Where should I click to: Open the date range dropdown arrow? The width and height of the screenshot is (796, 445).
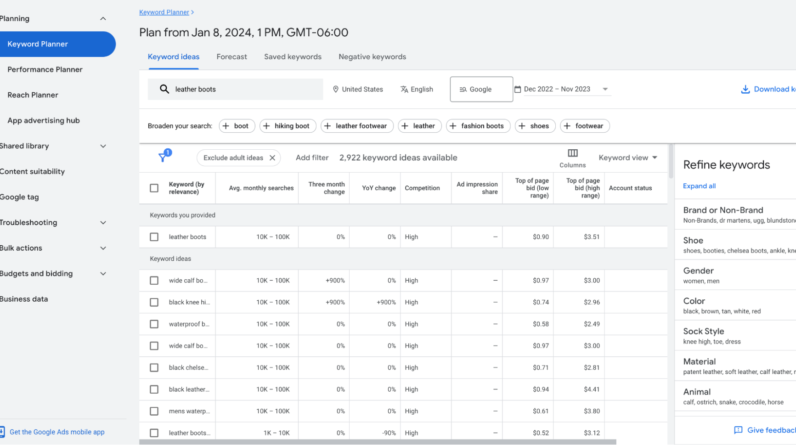tap(605, 89)
